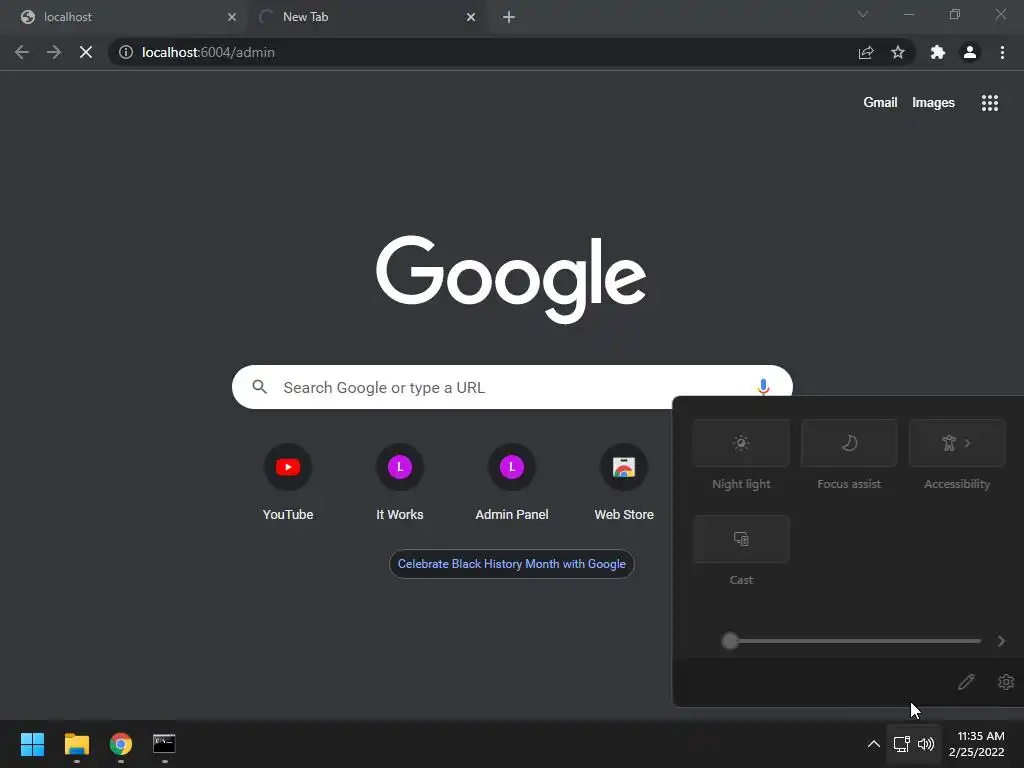Close the localhost tab

coord(232,17)
